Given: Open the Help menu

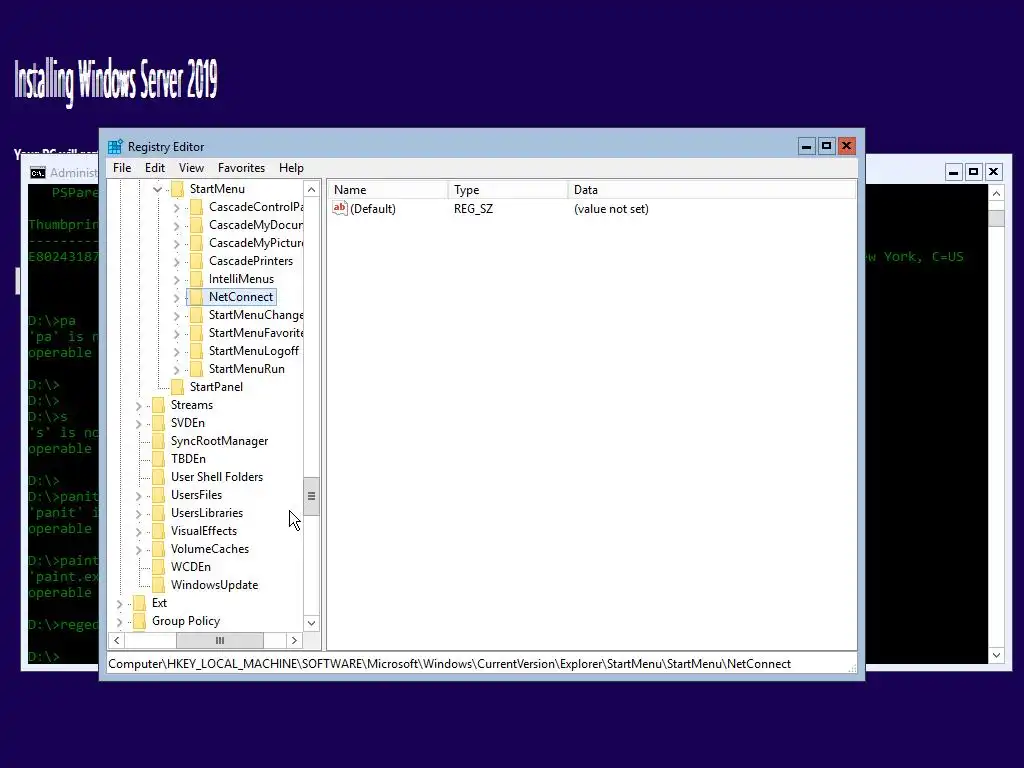Looking at the screenshot, I should pos(291,168).
